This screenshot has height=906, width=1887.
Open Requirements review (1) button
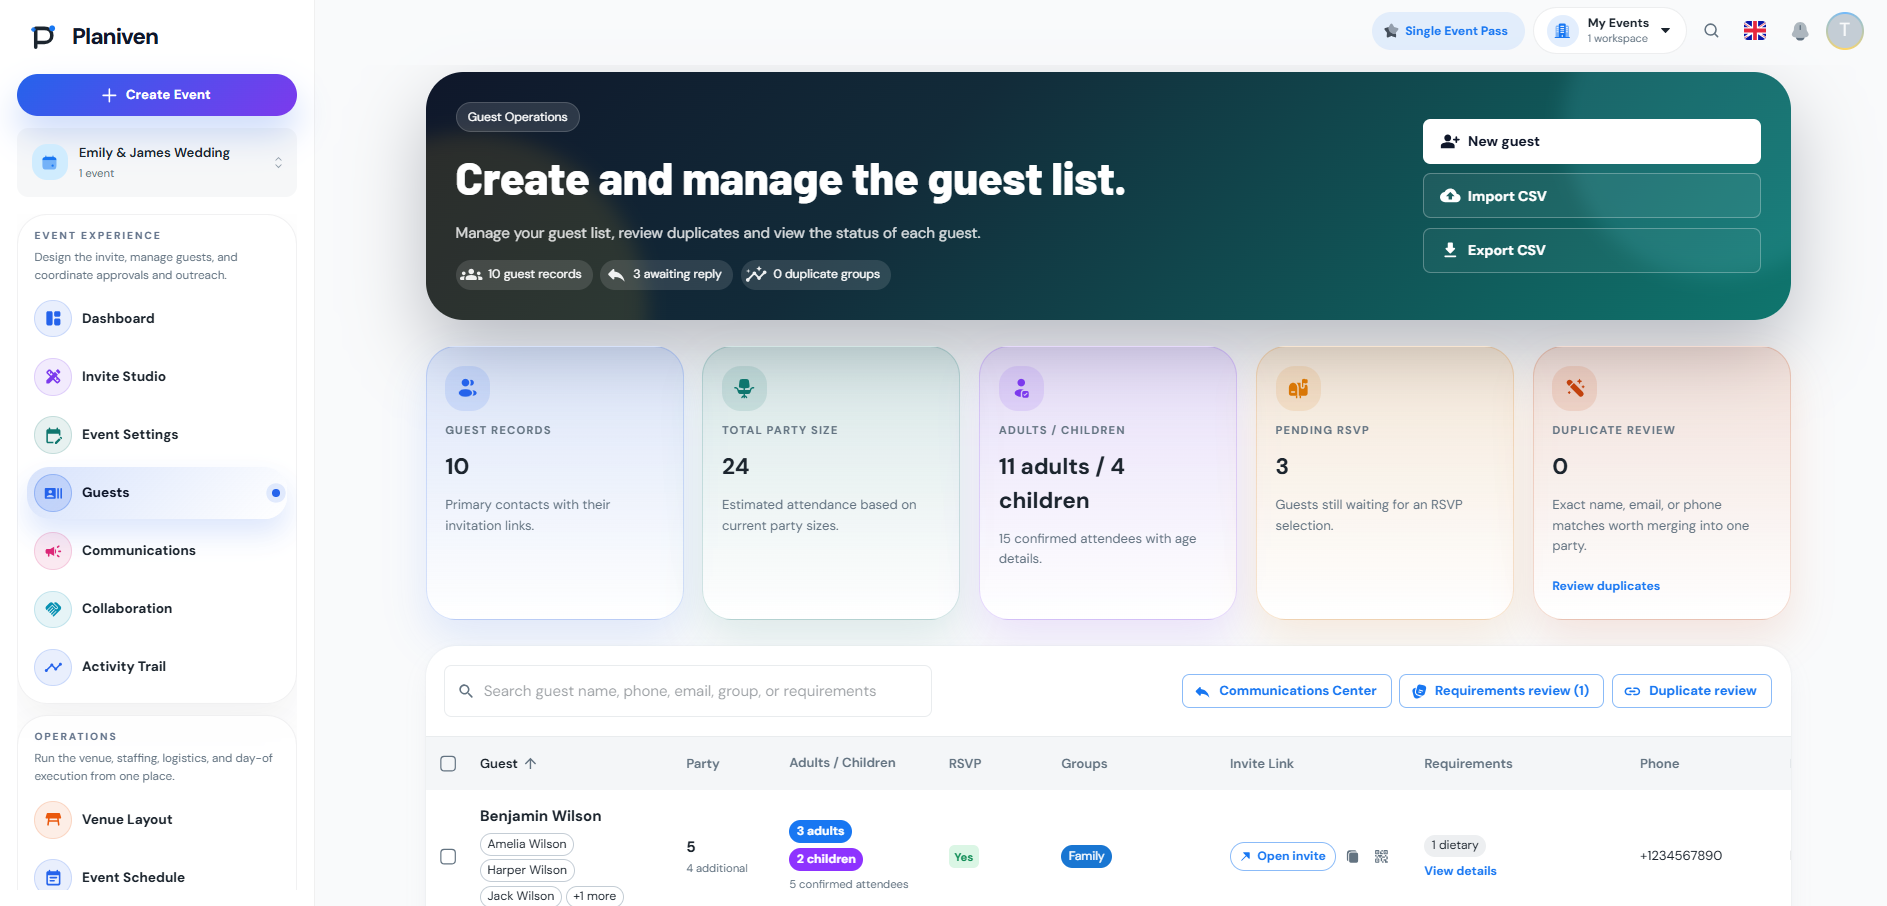[x=1501, y=691]
